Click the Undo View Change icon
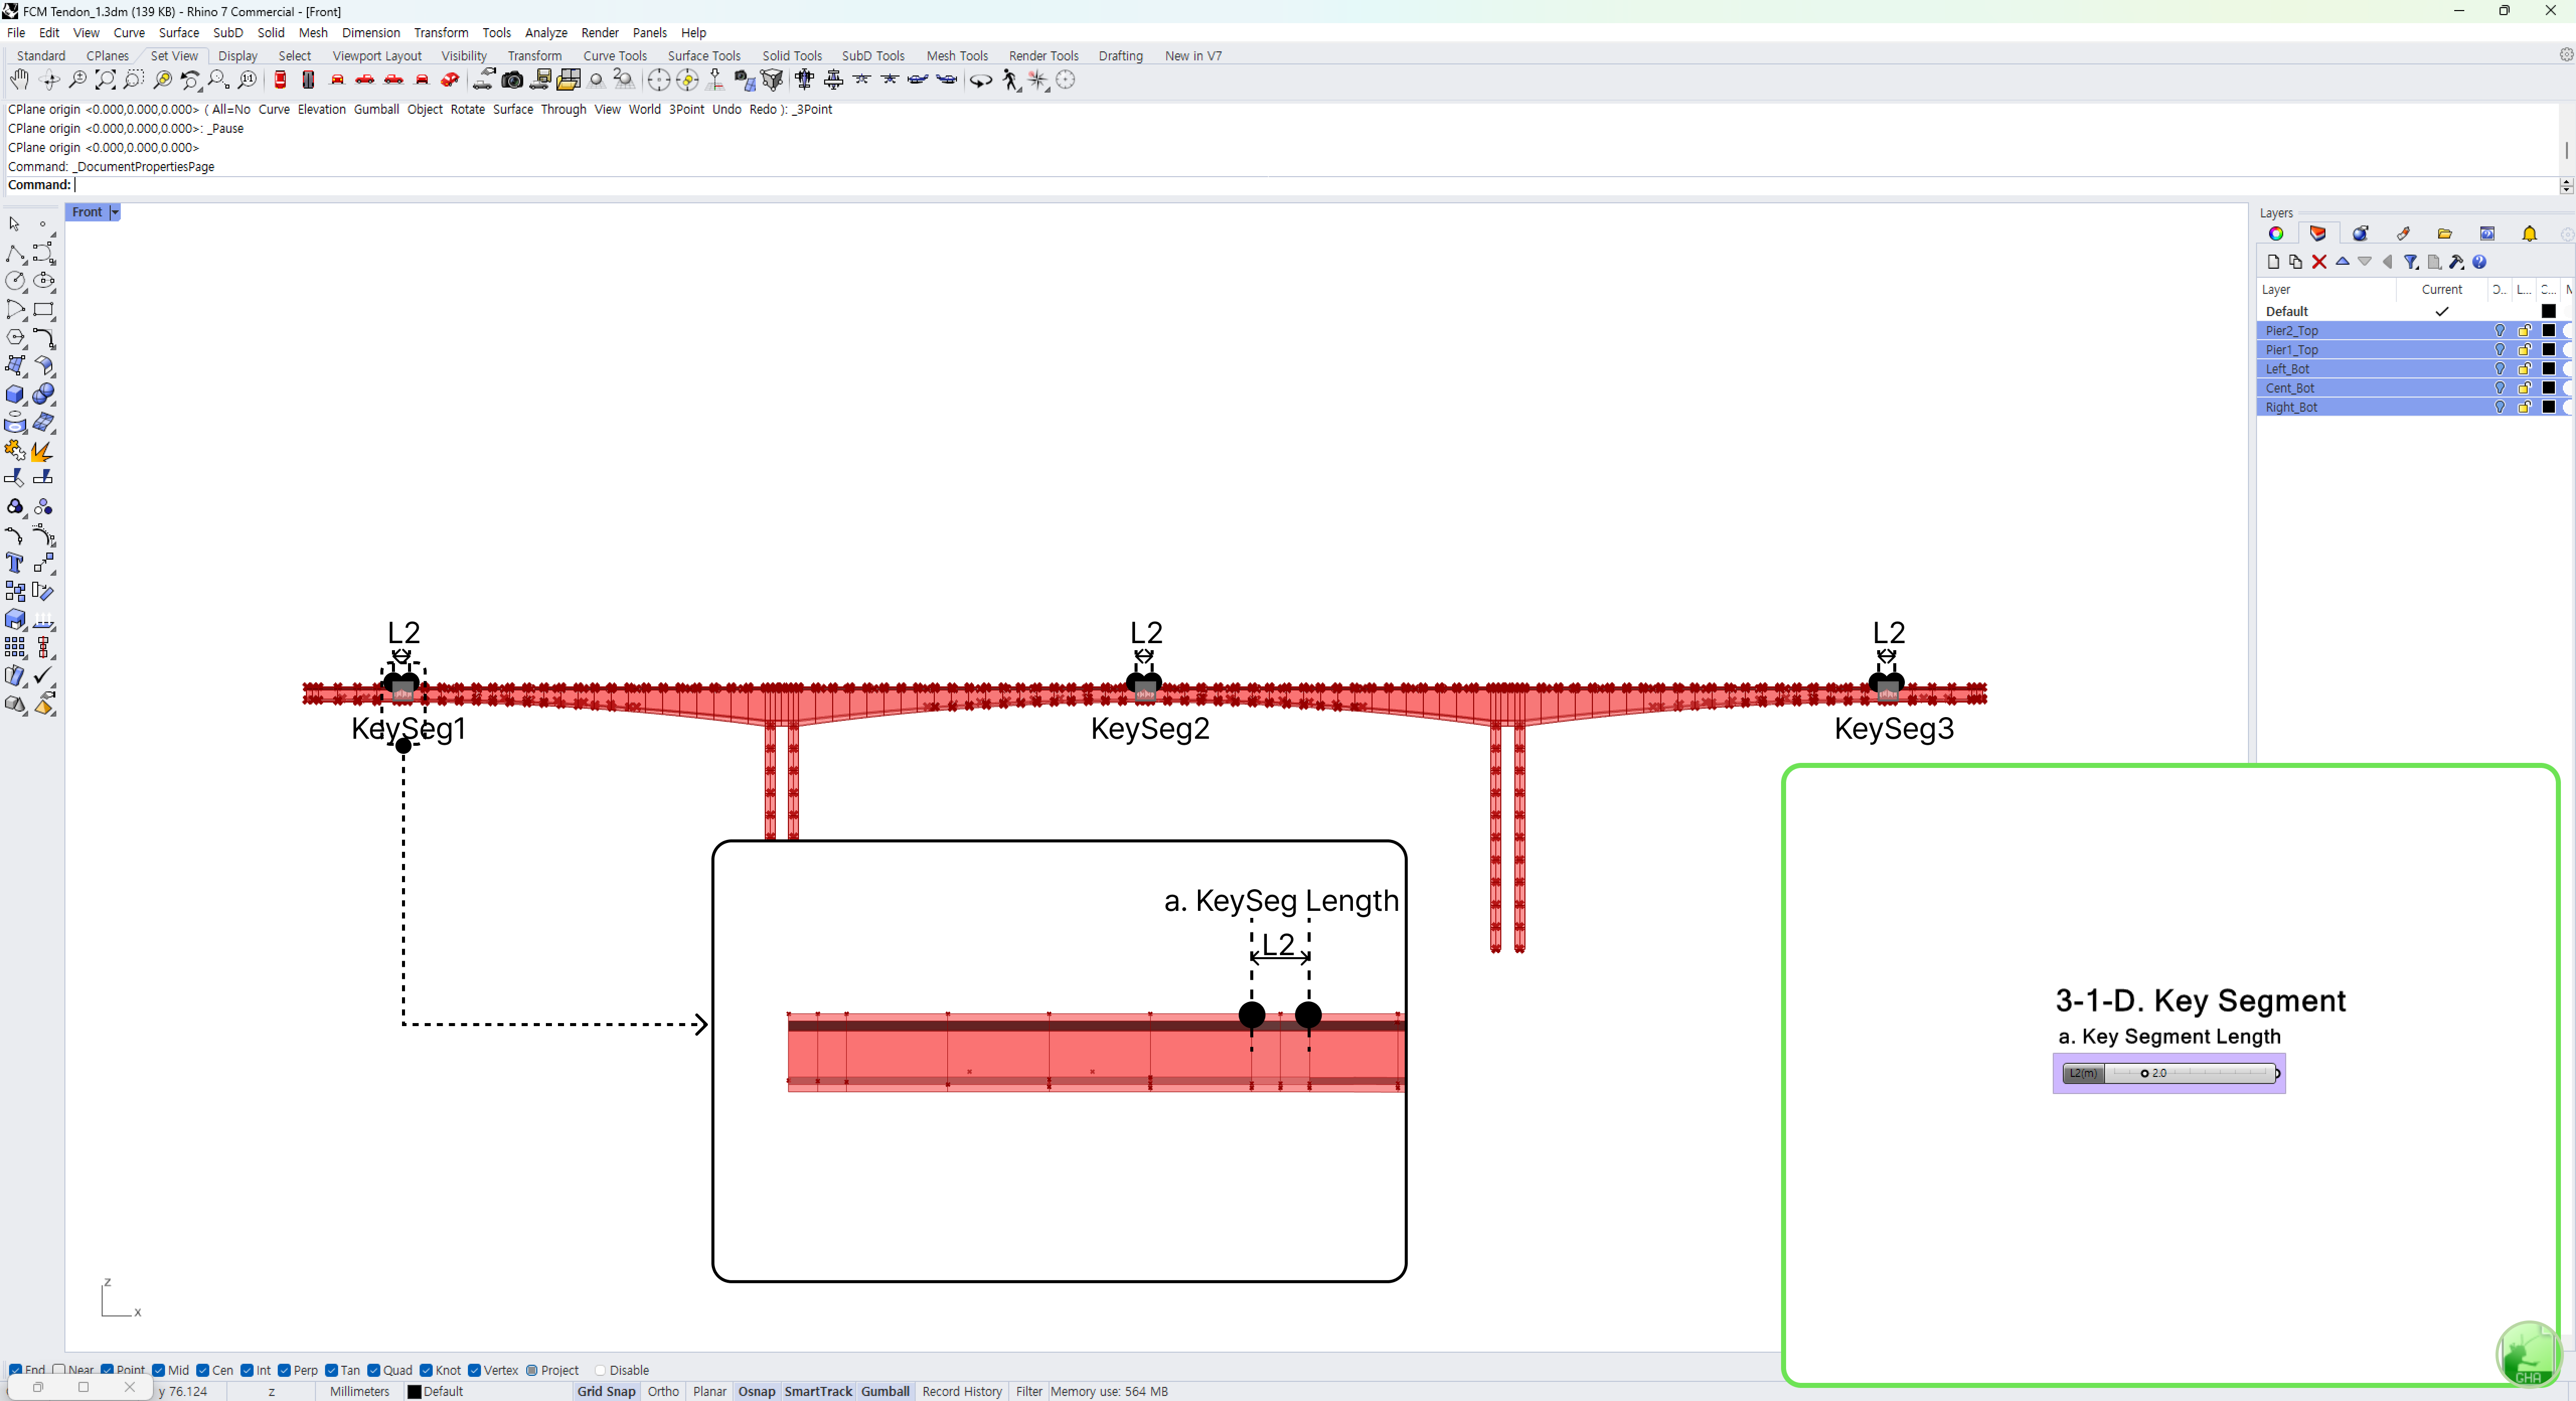Image resolution: width=2576 pixels, height=1401 pixels. pyautogui.click(x=190, y=80)
